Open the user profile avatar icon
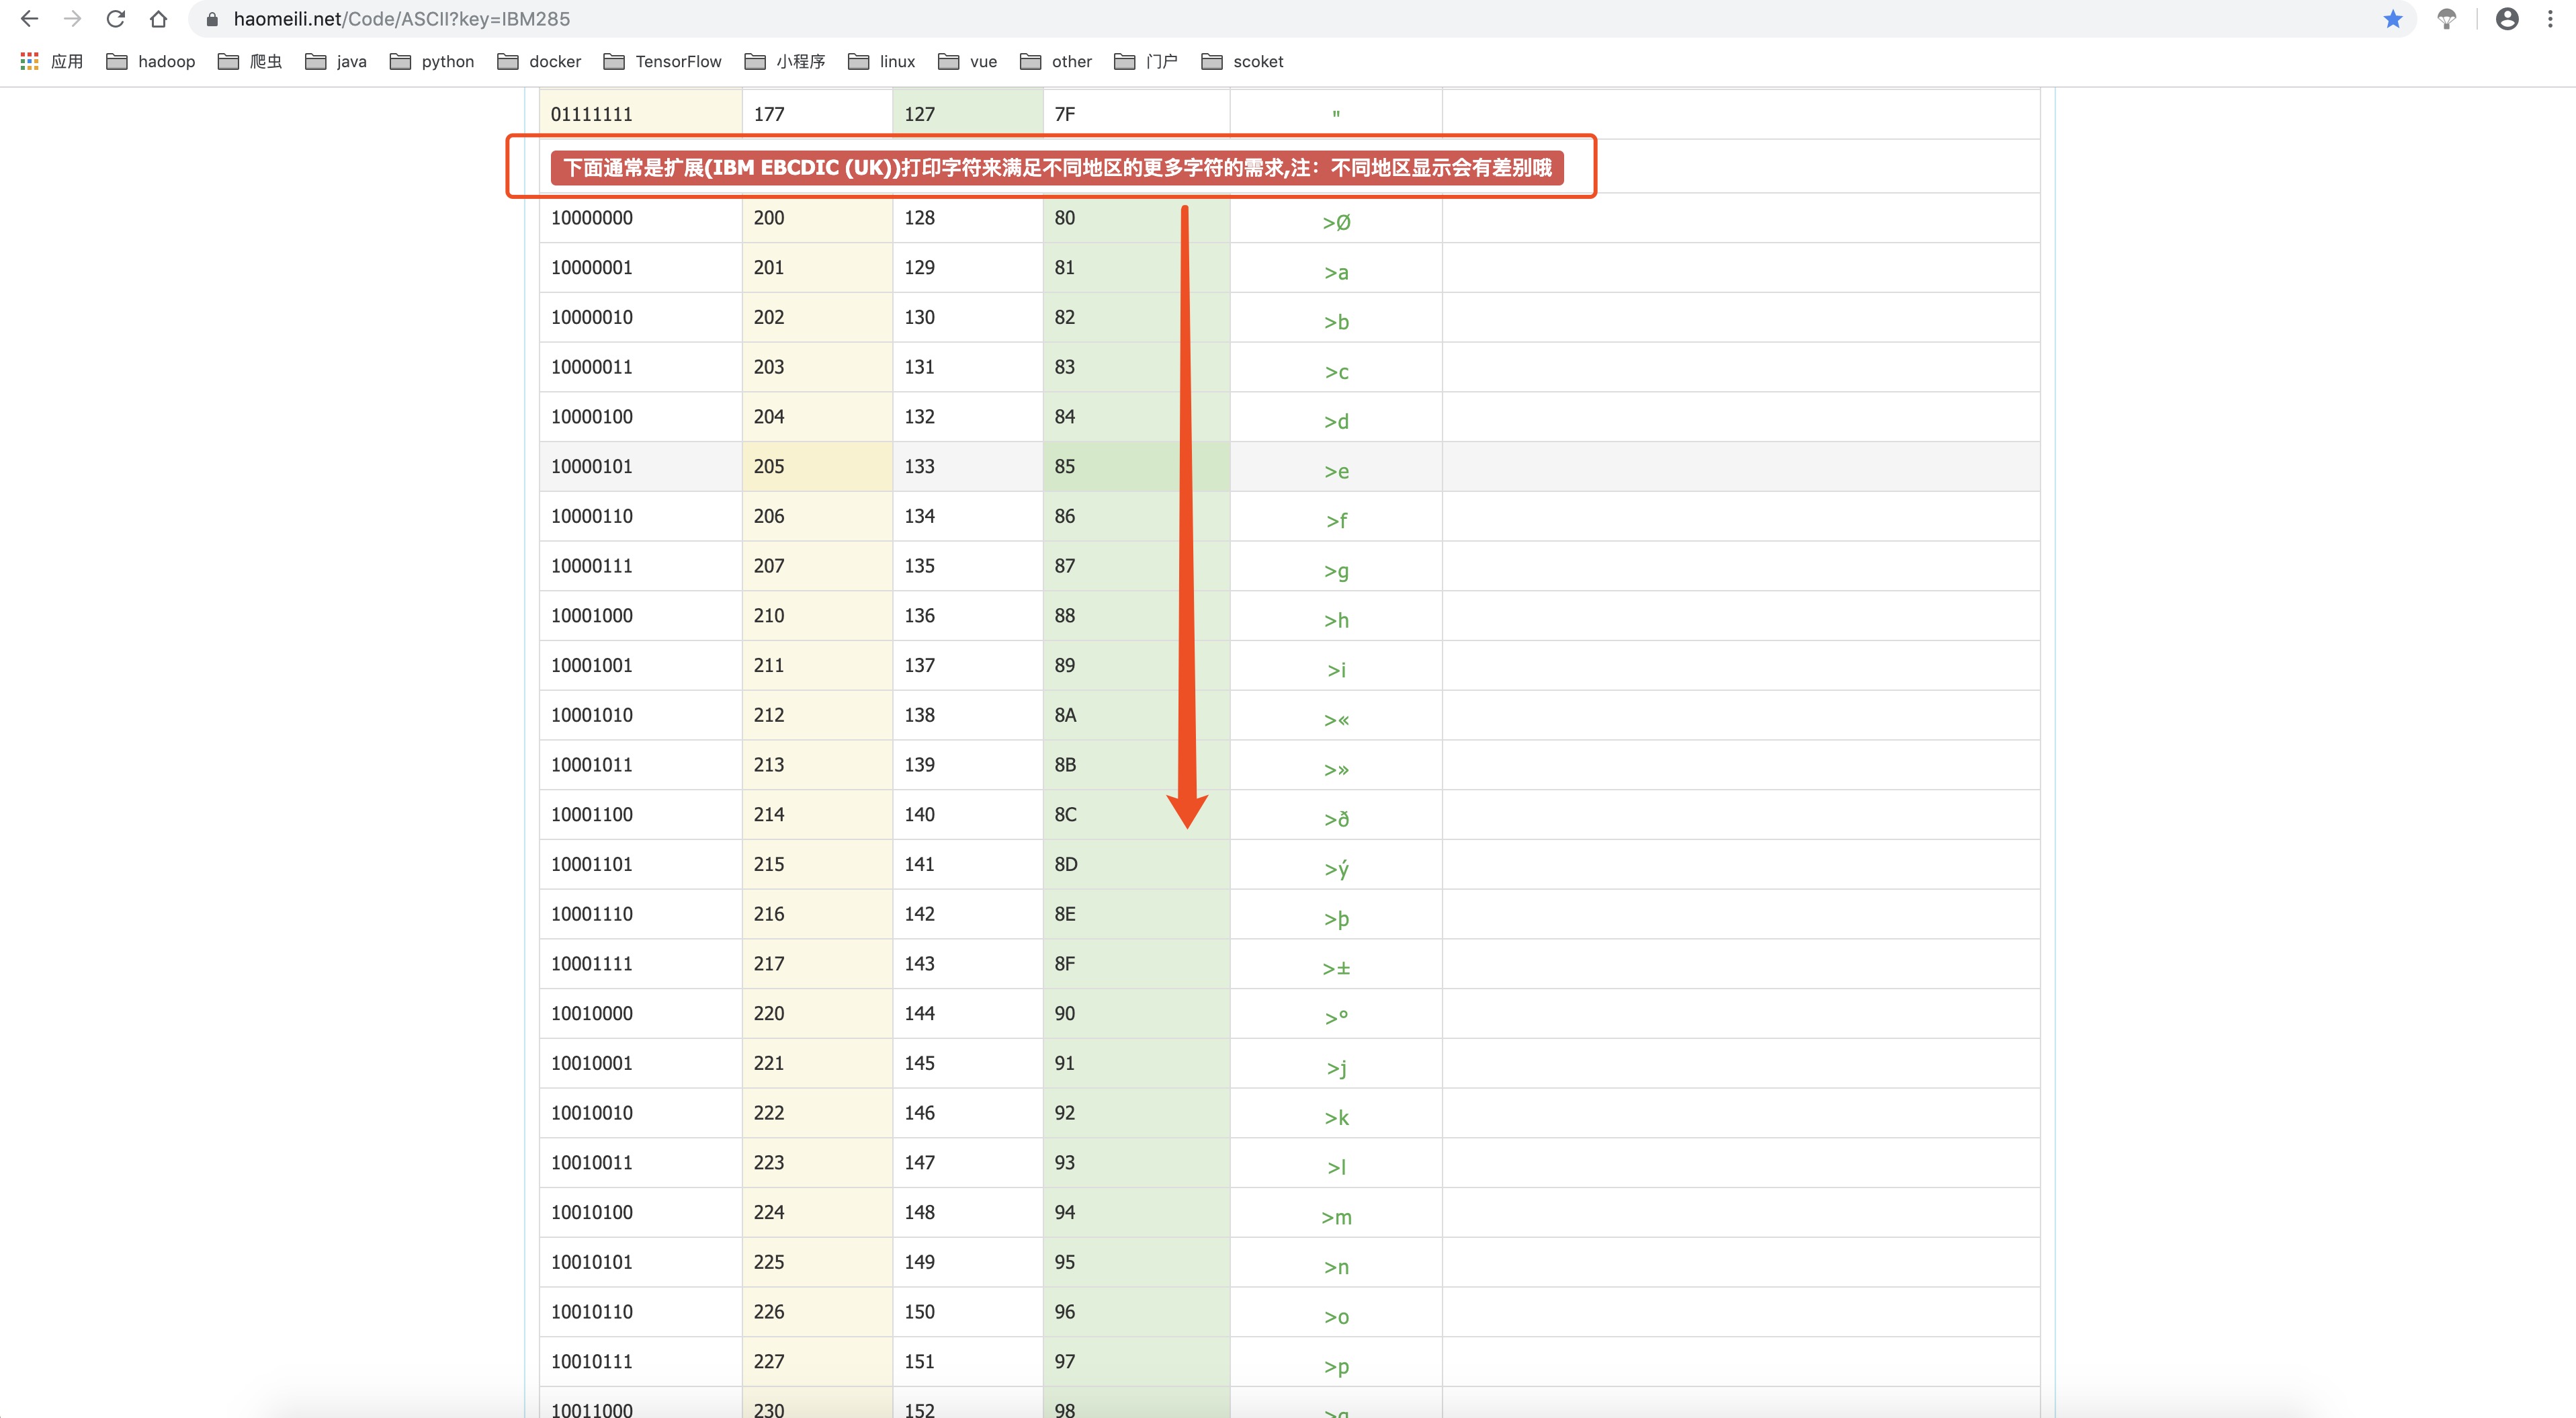Viewport: 2576px width, 1418px height. (2506, 19)
